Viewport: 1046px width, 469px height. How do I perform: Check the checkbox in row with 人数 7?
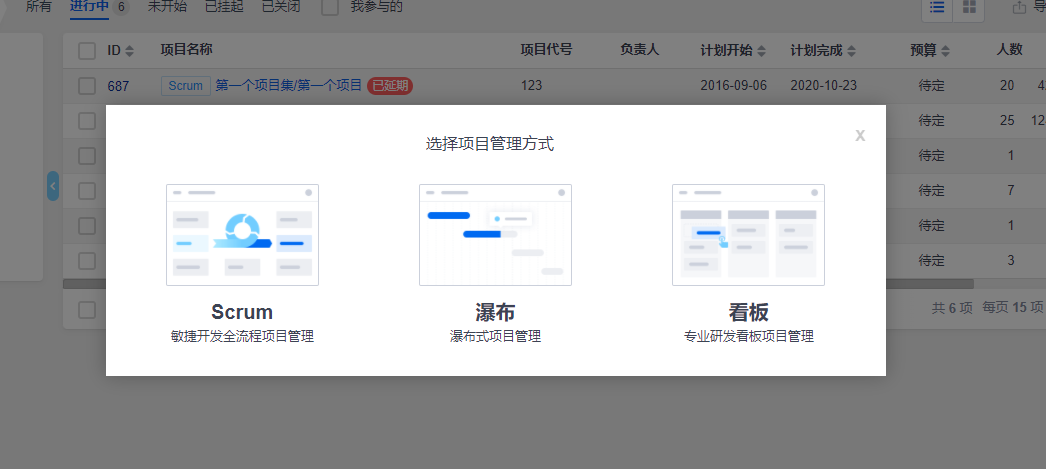[87, 191]
